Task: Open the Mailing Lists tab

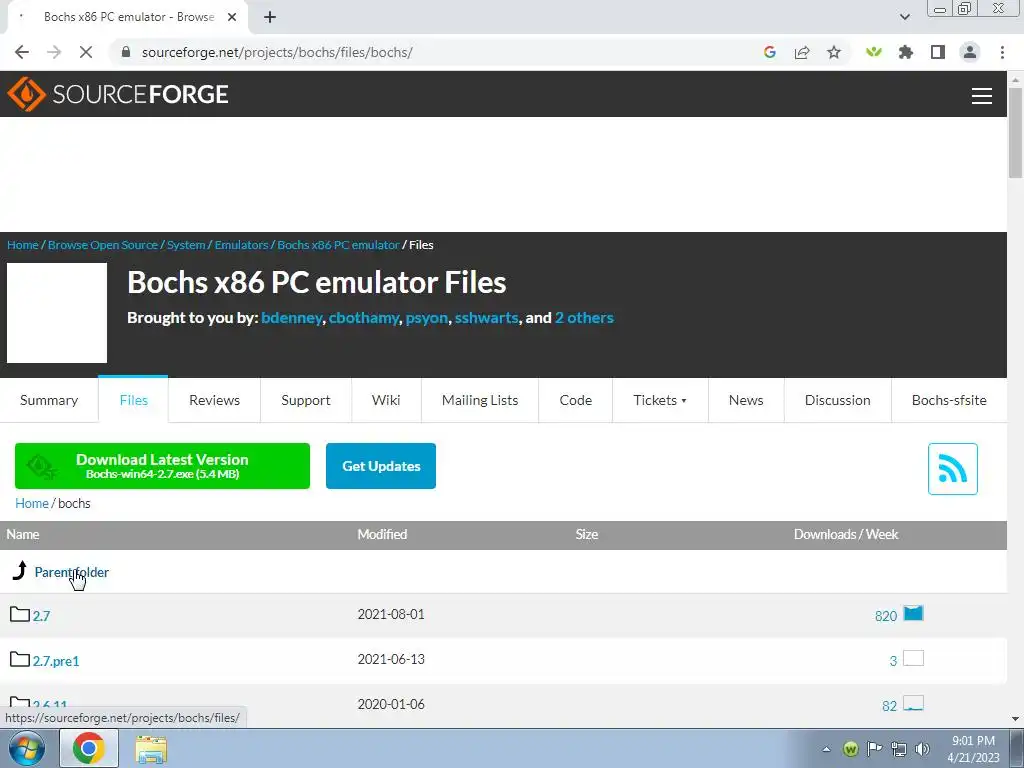Action: [480, 400]
